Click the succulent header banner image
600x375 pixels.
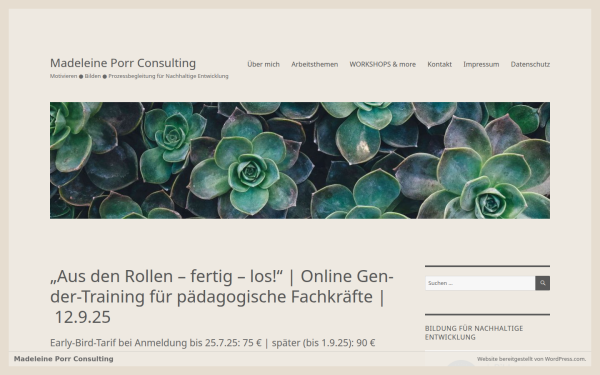pyautogui.click(x=300, y=160)
